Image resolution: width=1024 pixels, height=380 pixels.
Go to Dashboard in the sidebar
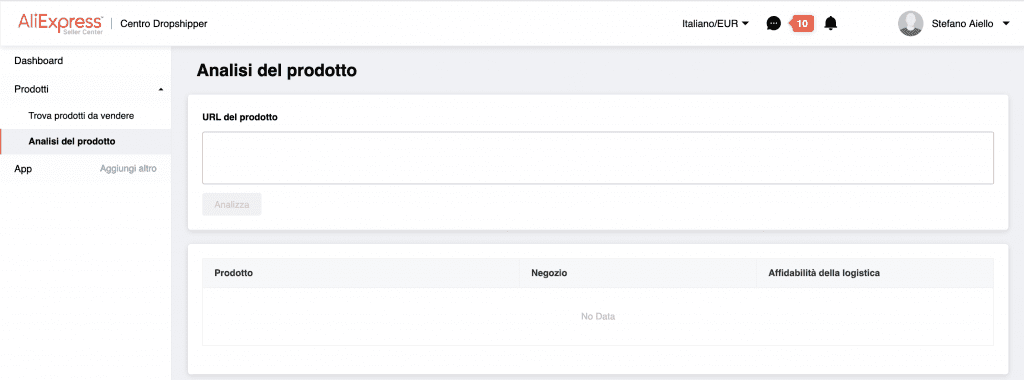[x=39, y=61]
